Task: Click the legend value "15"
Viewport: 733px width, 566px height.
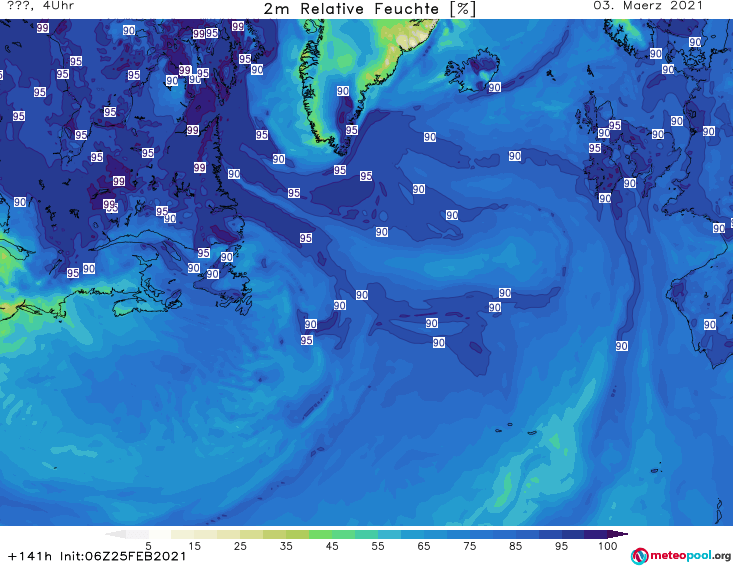Action: tap(194, 546)
